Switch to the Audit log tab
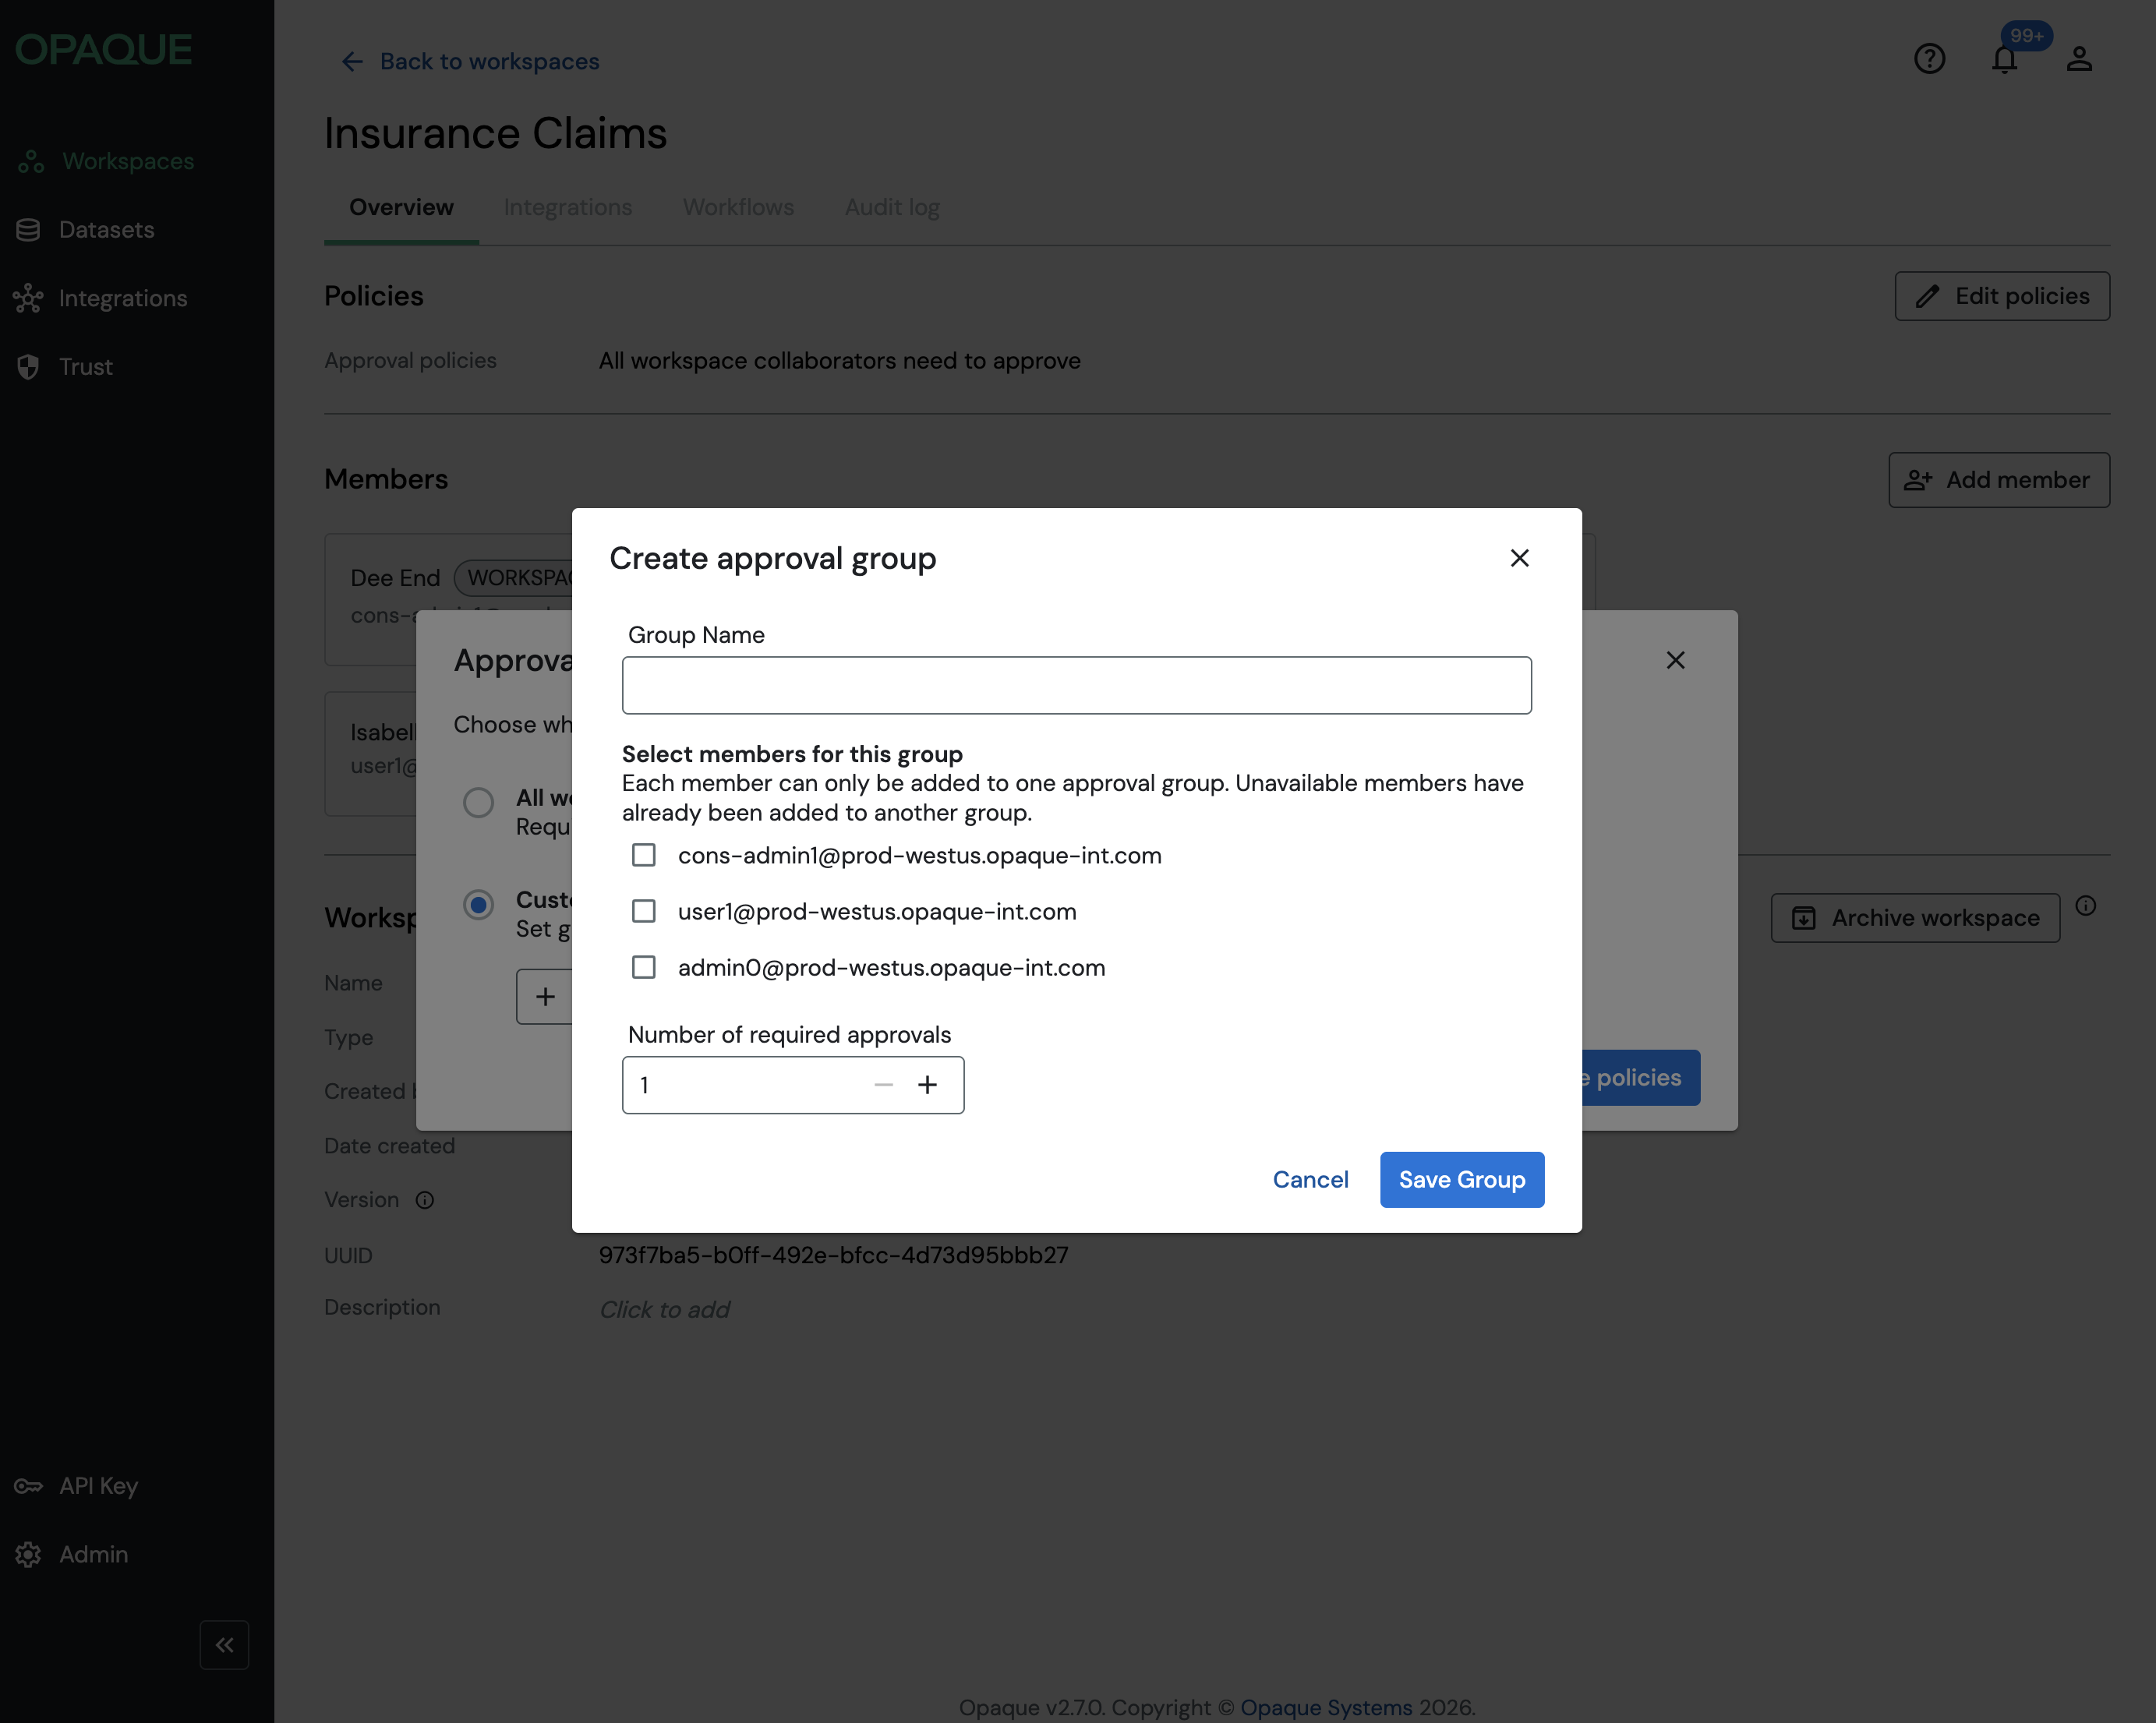 tap(891, 207)
